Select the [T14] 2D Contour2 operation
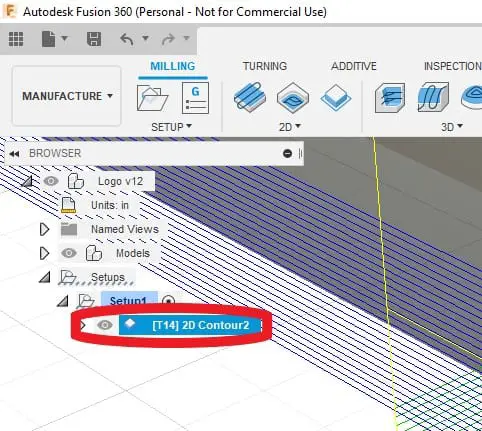This screenshot has width=482, height=431. tap(190, 325)
